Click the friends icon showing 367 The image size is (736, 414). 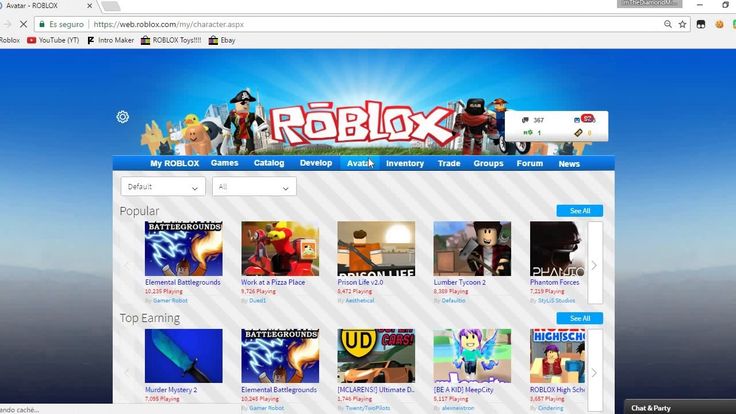tap(525, 120)
